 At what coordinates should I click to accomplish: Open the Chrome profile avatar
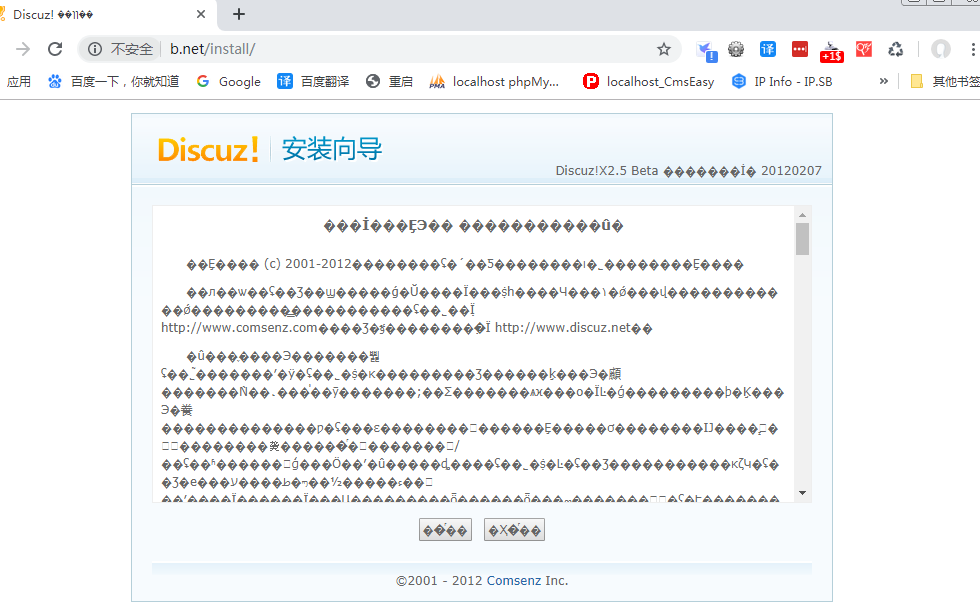[x=941, y=49]
